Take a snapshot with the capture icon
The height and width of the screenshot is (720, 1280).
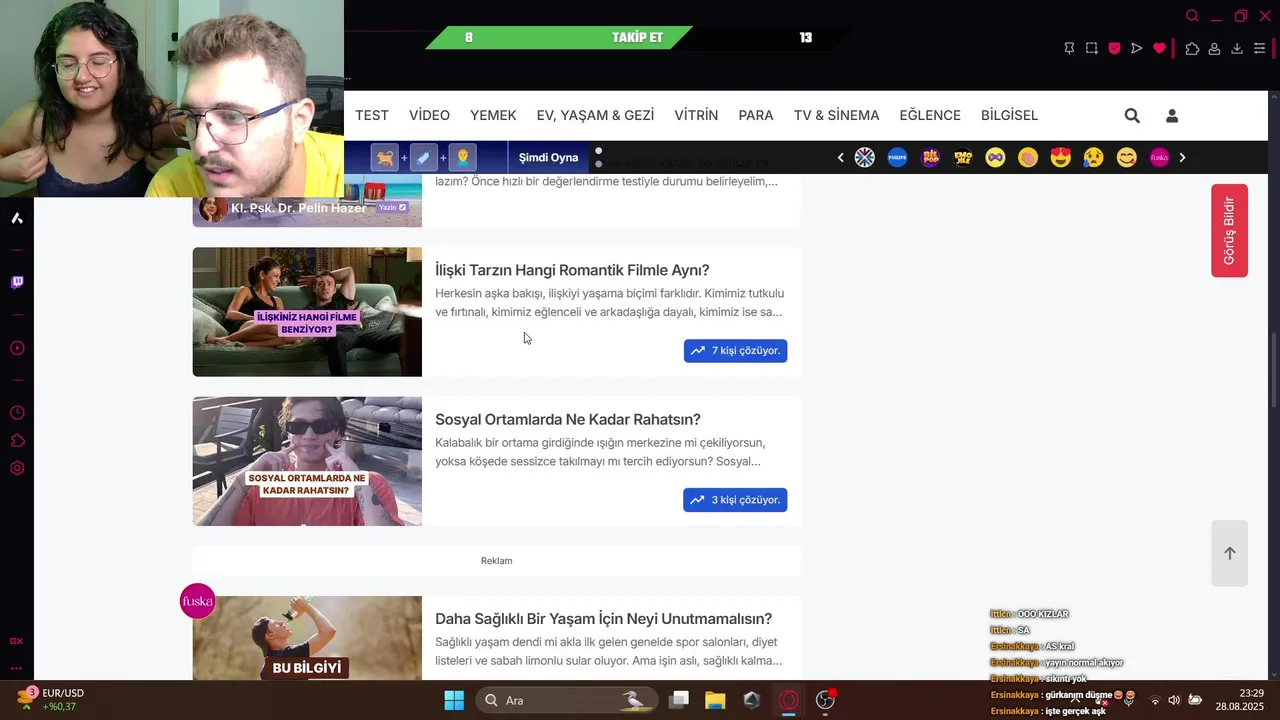pyautogui.click(x=1092, y=48)
